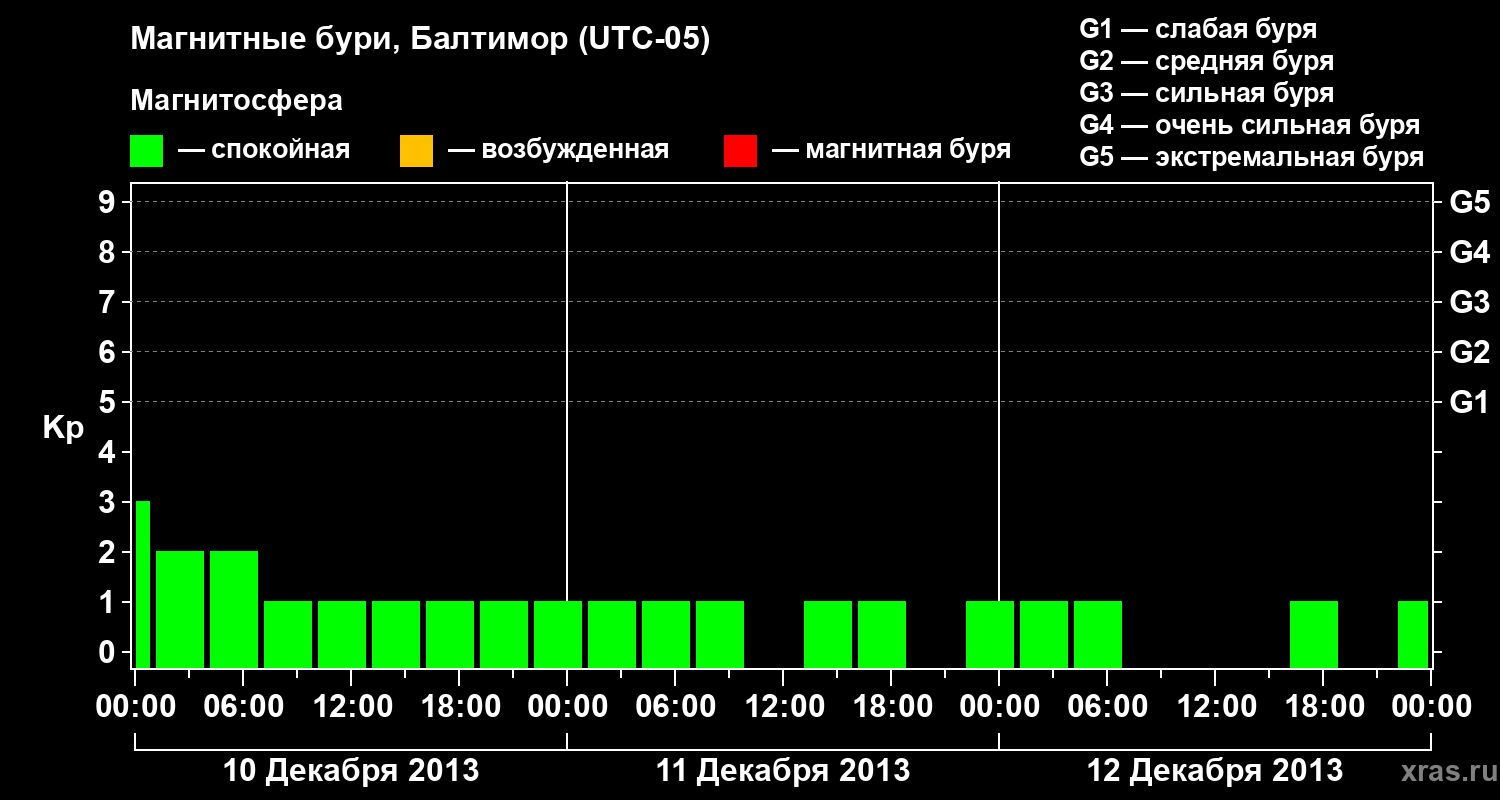The image size is (1500, 800).
Task: Click 'G5 — экстремальная буря' legend line
Action: click(x=1251, y=157)
